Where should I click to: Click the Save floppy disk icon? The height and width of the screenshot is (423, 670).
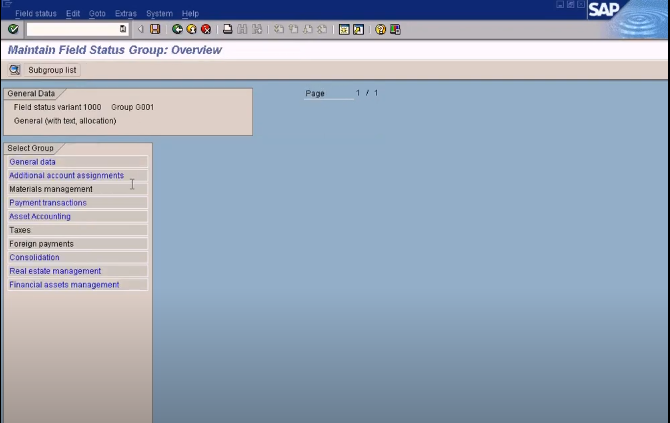tap(155, 29)
